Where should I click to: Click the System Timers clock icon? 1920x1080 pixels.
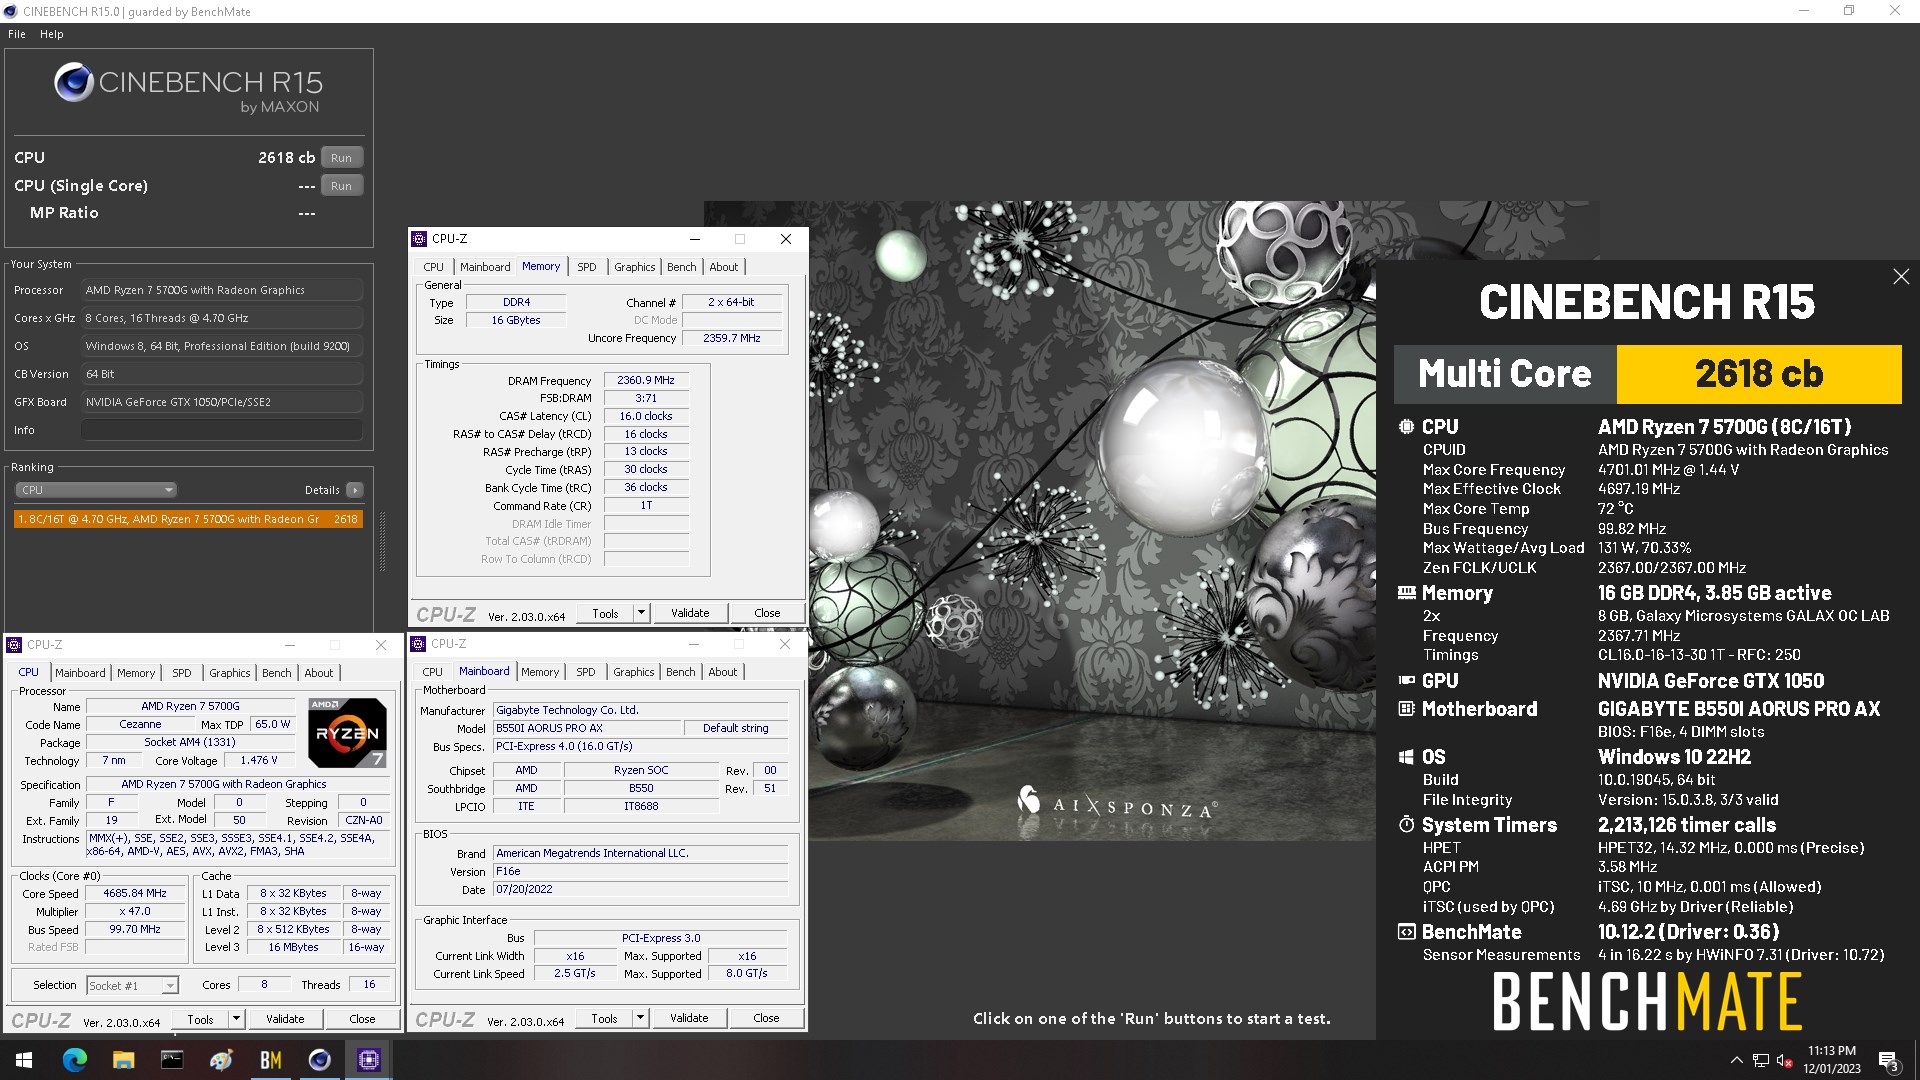pyautogui.click(x=1406, y=825)
